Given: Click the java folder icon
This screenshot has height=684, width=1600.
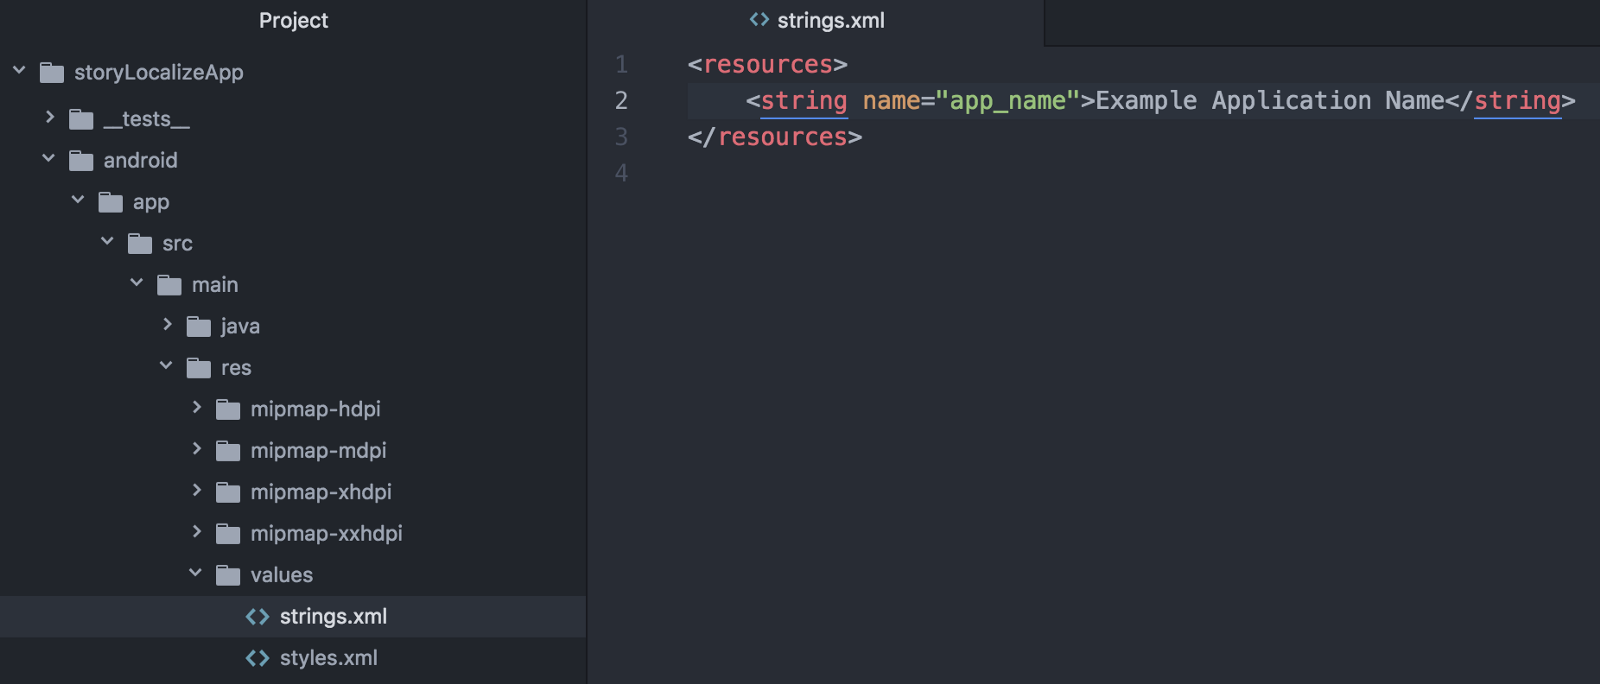Looking at the screenshot, I should pyautogui.click(x=199, y=327).
